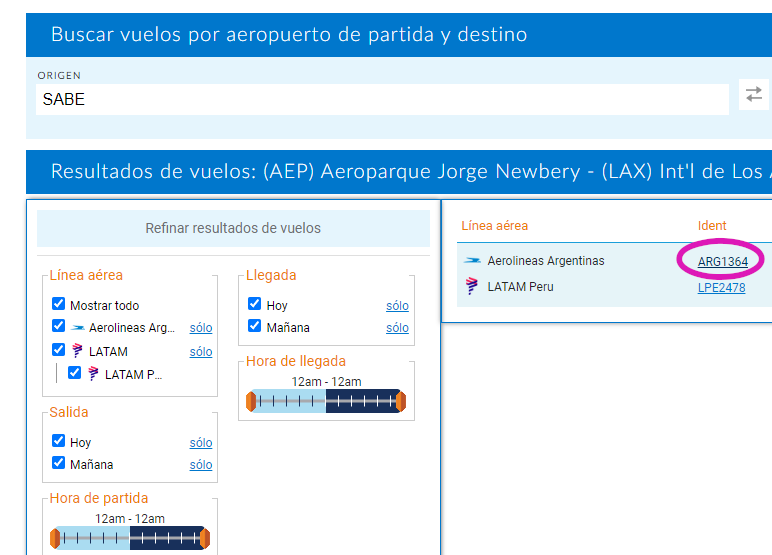Uncheck the Mostrar todo checkbox
The height and width of the screenshot is (555, 772).
click(x=59, y=305)
